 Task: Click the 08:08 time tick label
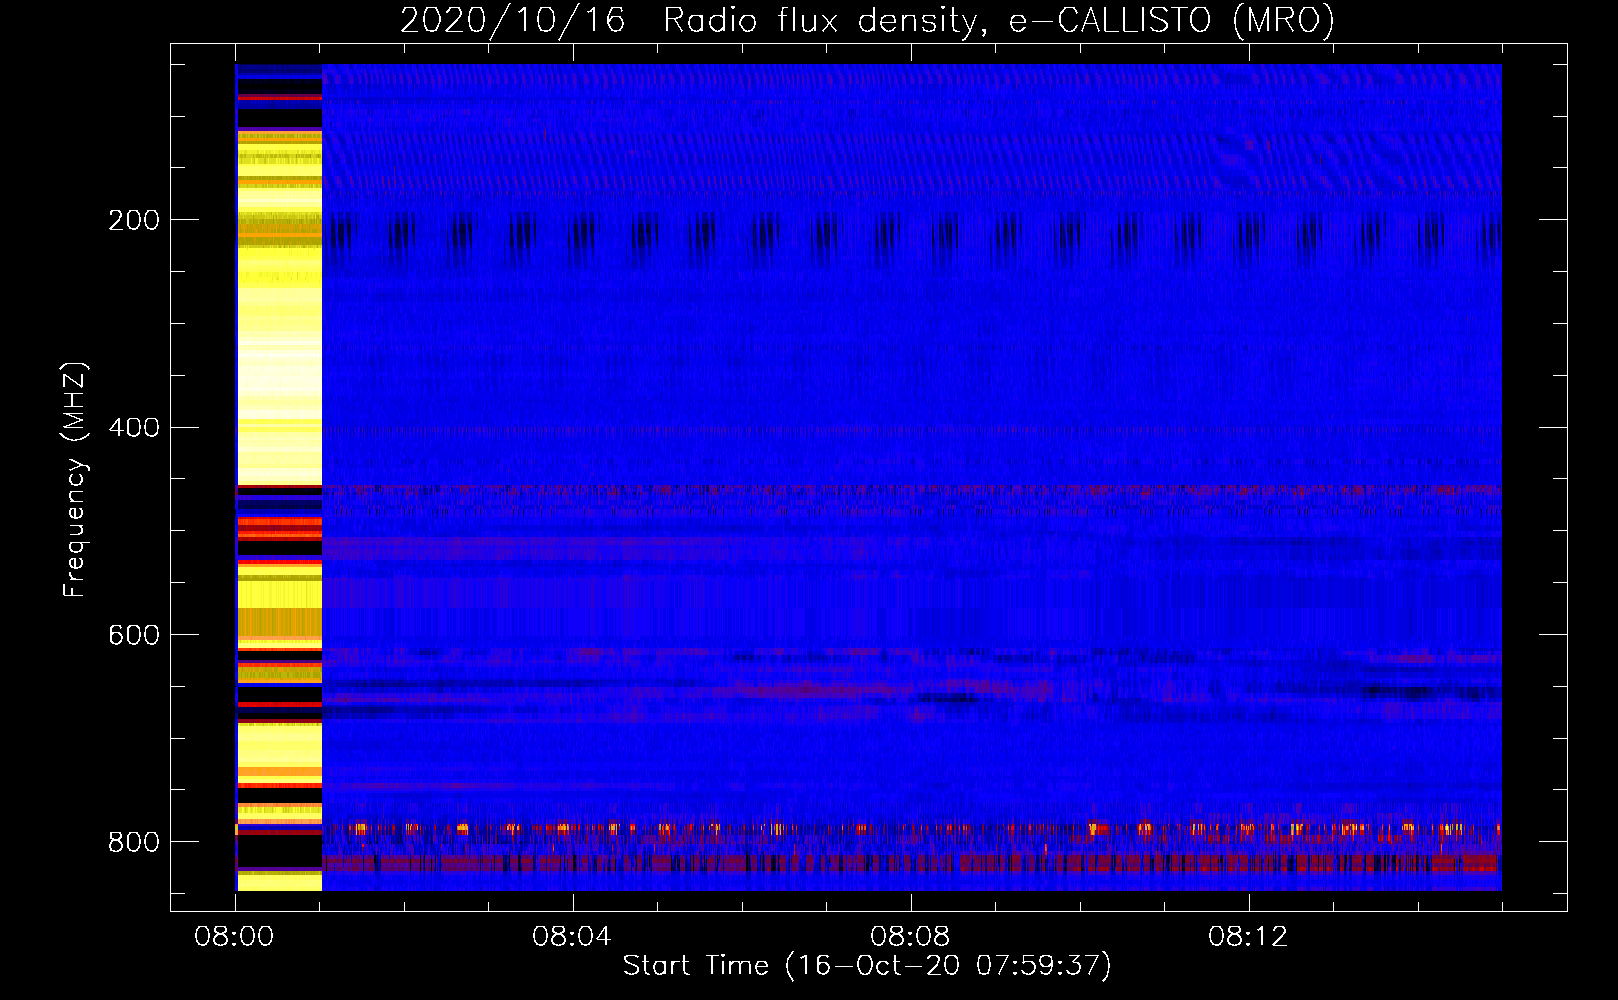[x=910, y=937]
